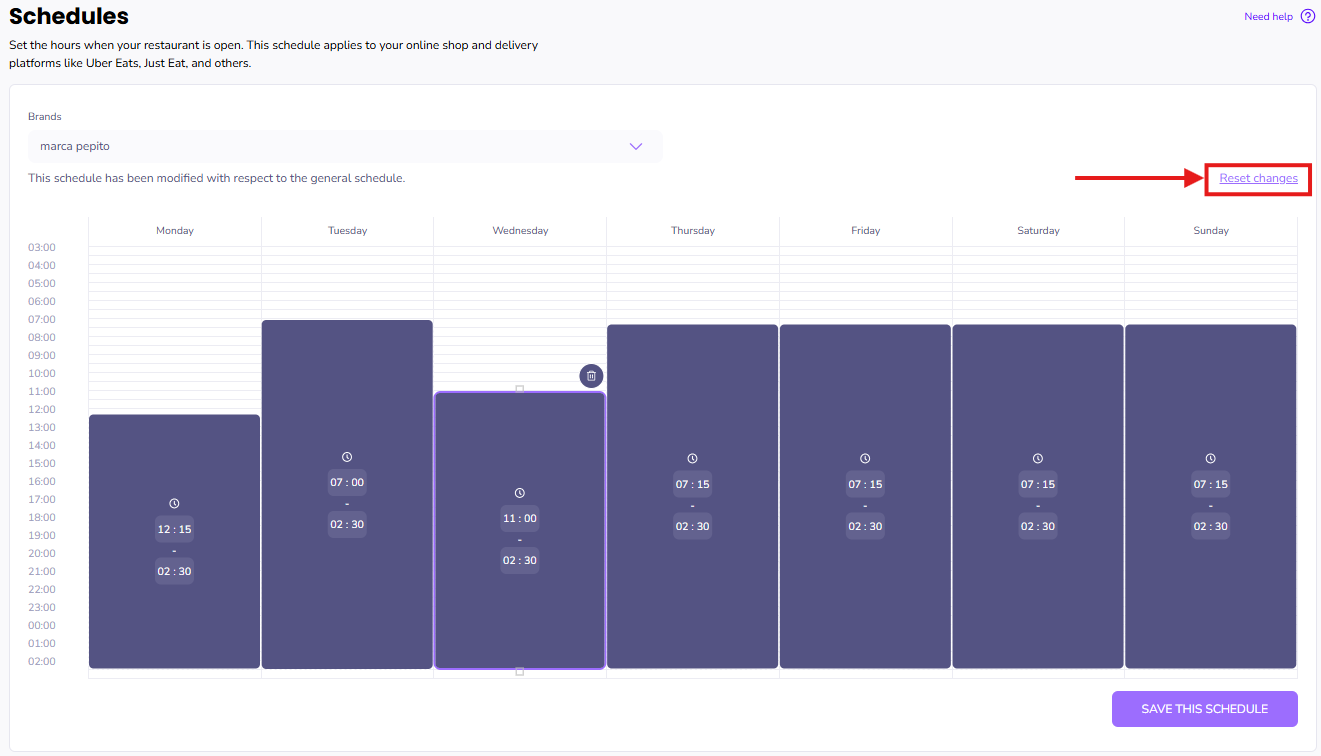This screenshot has height=756, width=1321.
Task: Click the Sunday column header
Action: coord(1211,230)
